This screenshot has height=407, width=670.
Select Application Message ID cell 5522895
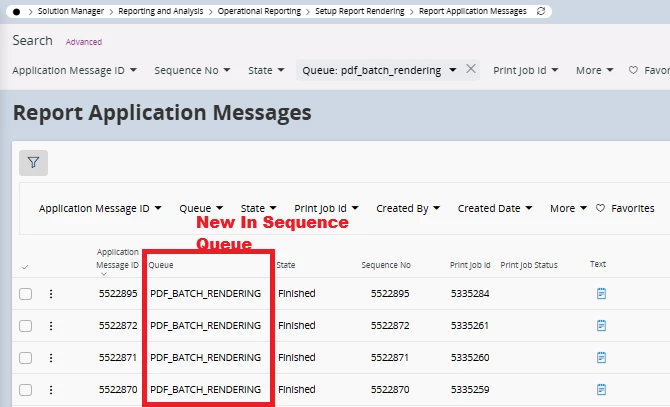(118, 293)
